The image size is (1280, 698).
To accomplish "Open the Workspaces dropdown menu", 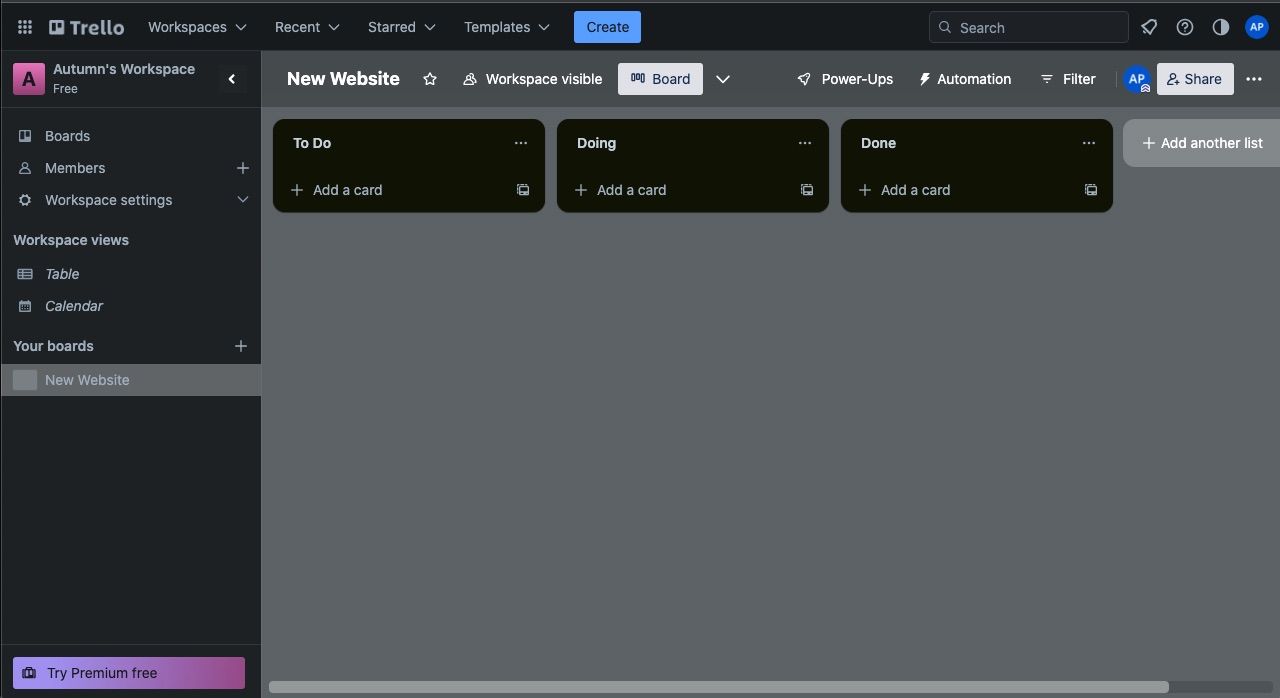I will (197, 27).
